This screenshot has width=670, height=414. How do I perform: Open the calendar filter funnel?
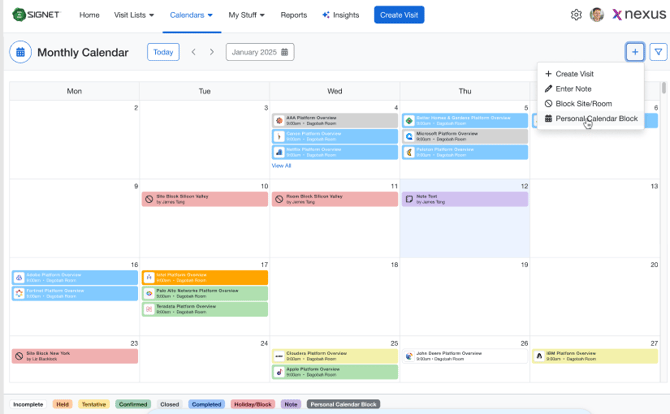658,52
